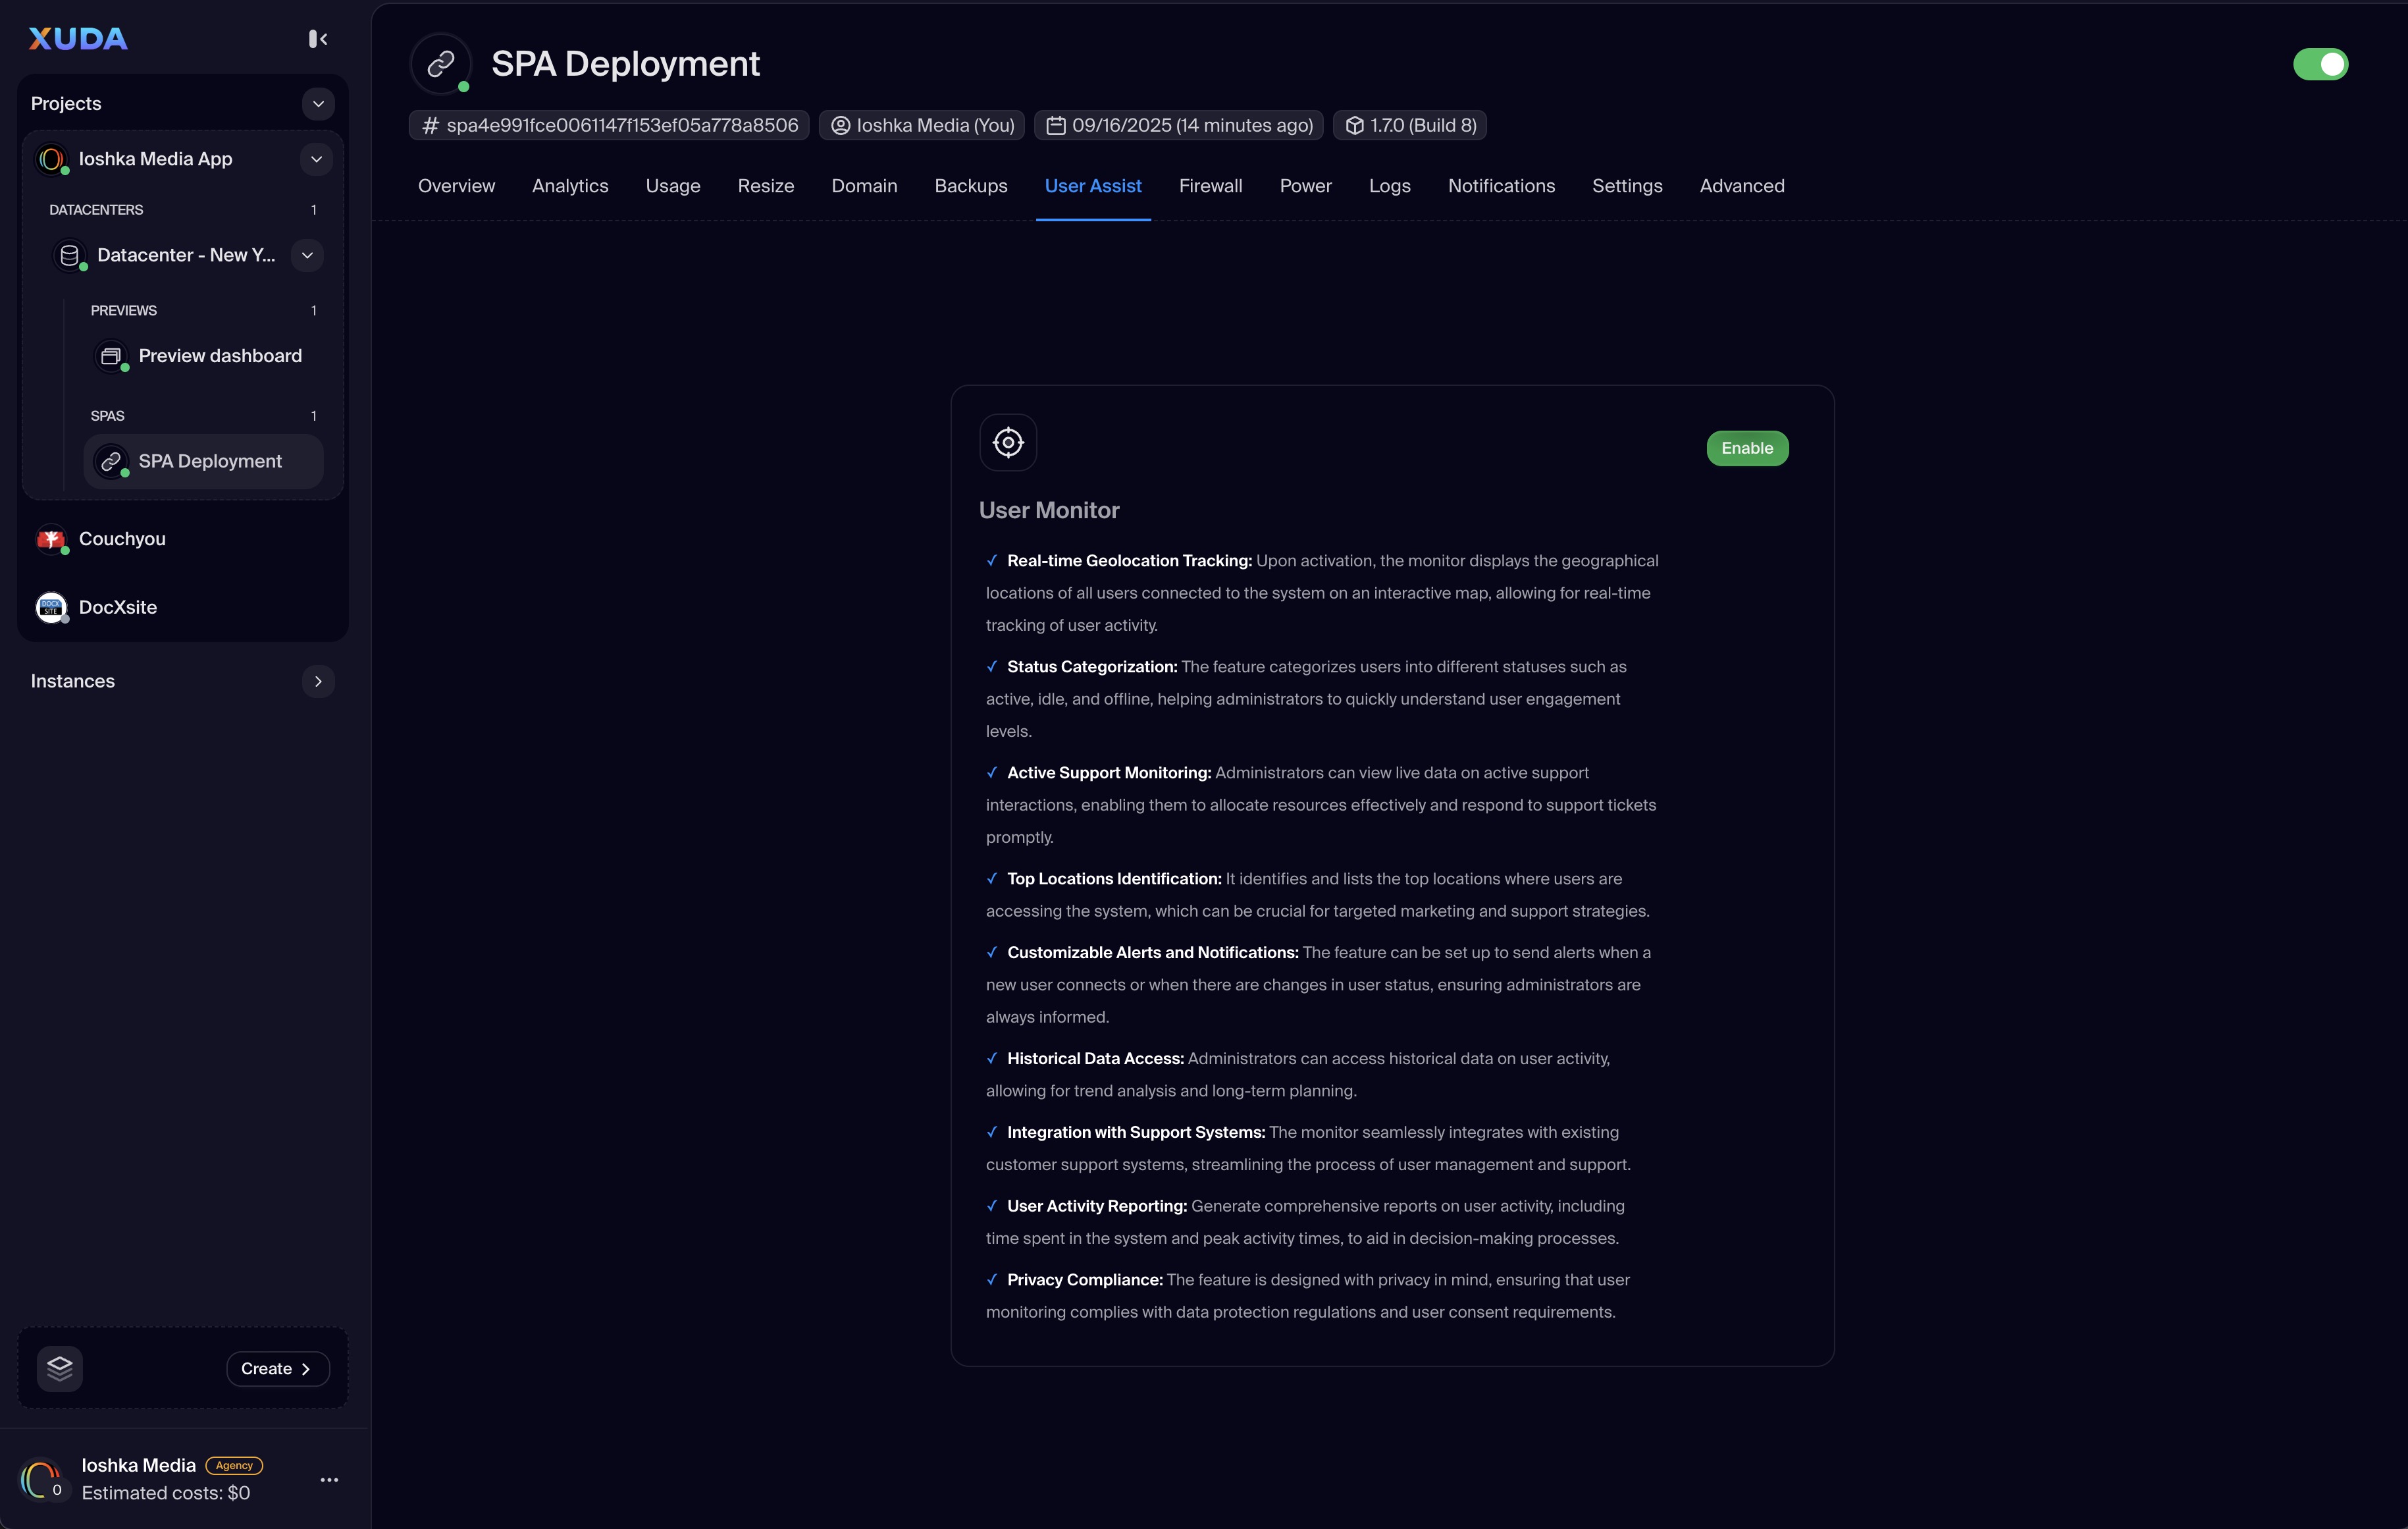This screenshot has width=2408, height=1529.
Task: Click the Create button
Action: pyautogui.click(x=277, y=1368)
